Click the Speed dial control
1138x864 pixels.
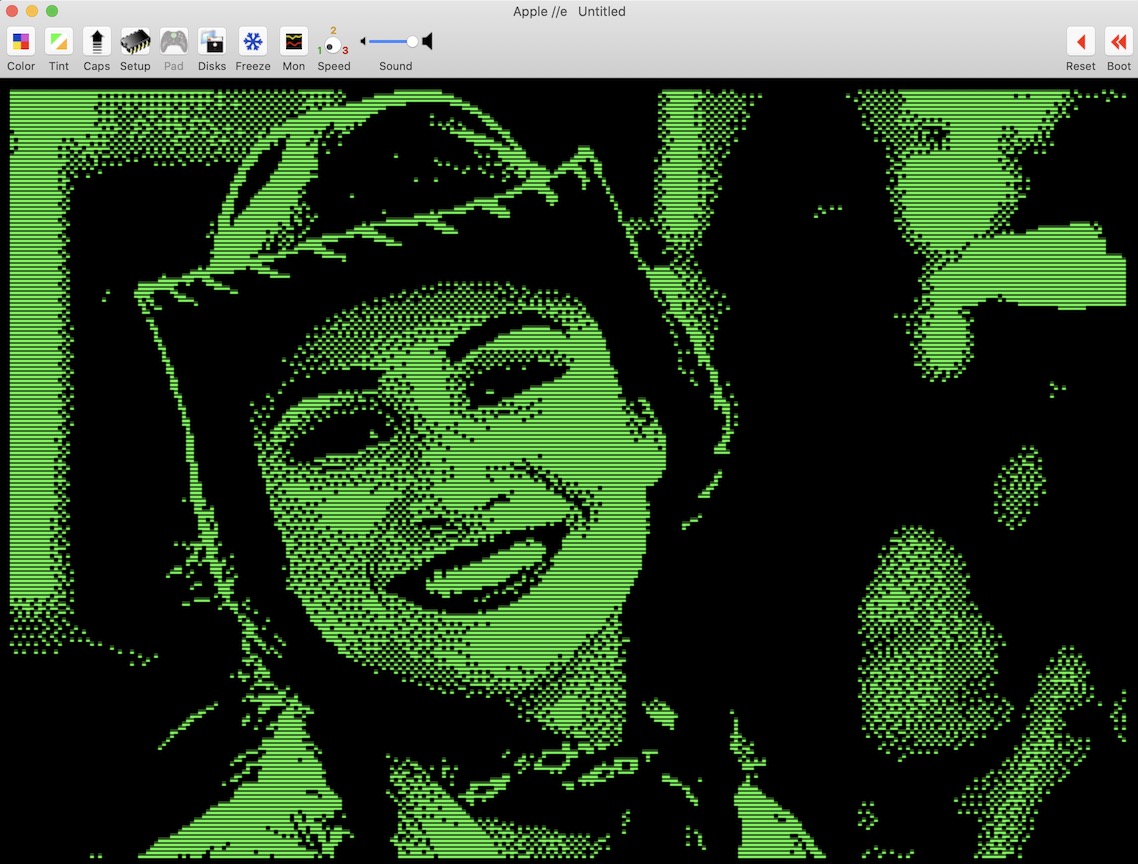point(333,45)
